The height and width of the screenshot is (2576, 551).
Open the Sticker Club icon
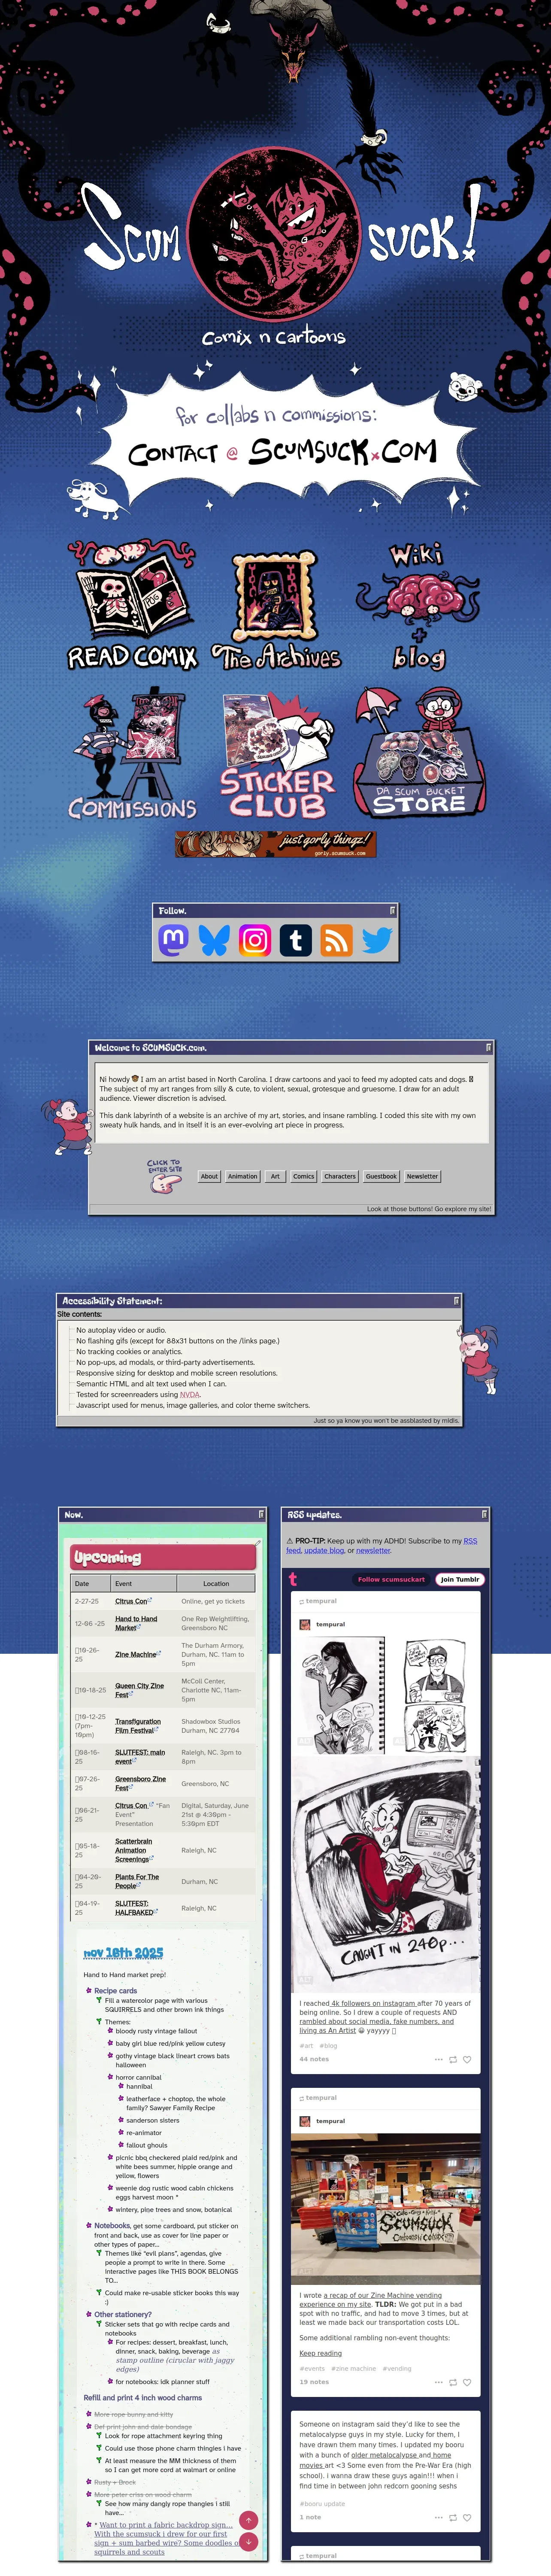(278, 755)
